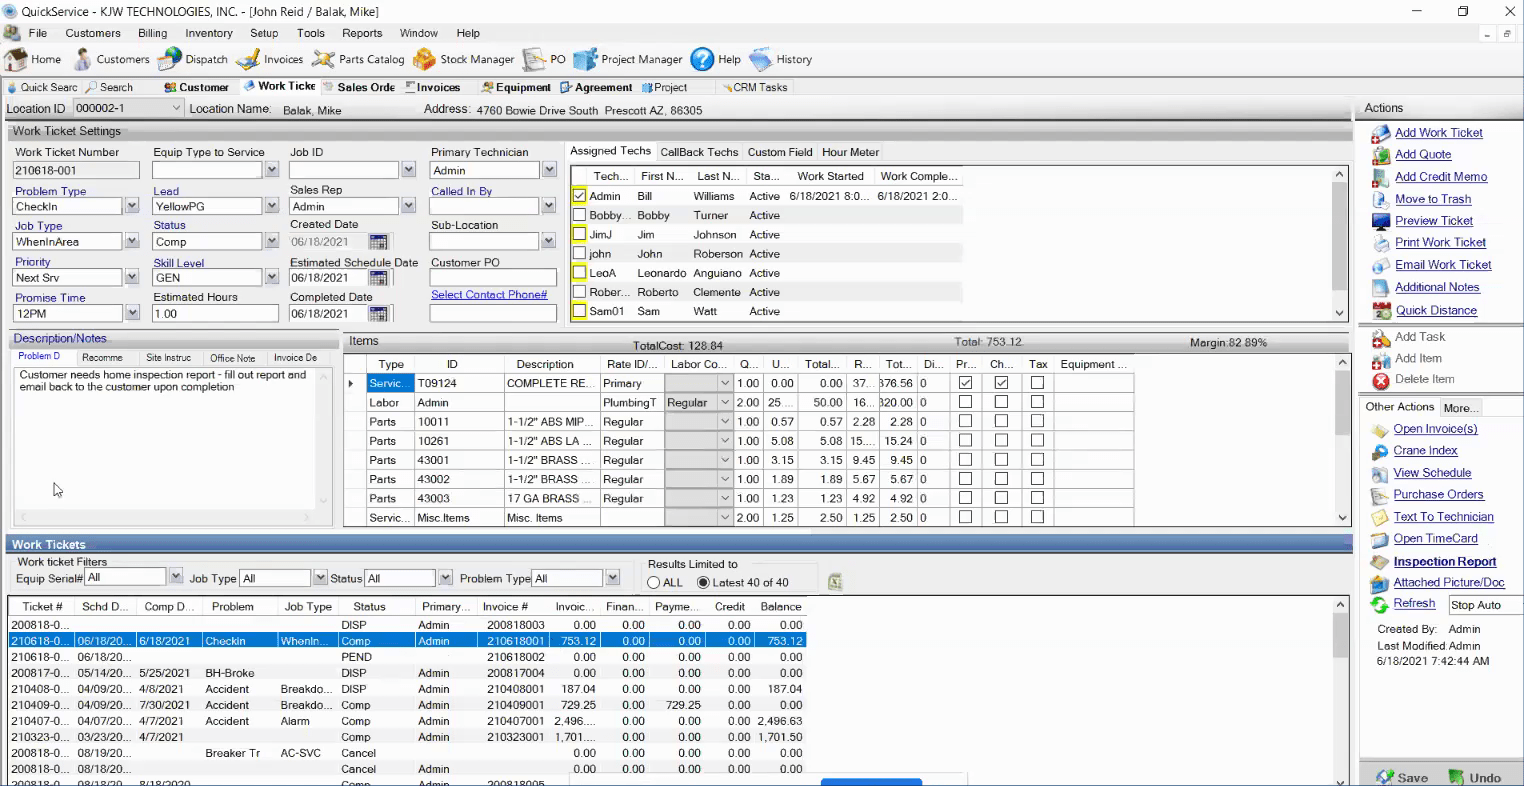The image size is (1524, 786).
Task: Expand the Skill Level dropdown showing GEN
Action: (270, 277)
